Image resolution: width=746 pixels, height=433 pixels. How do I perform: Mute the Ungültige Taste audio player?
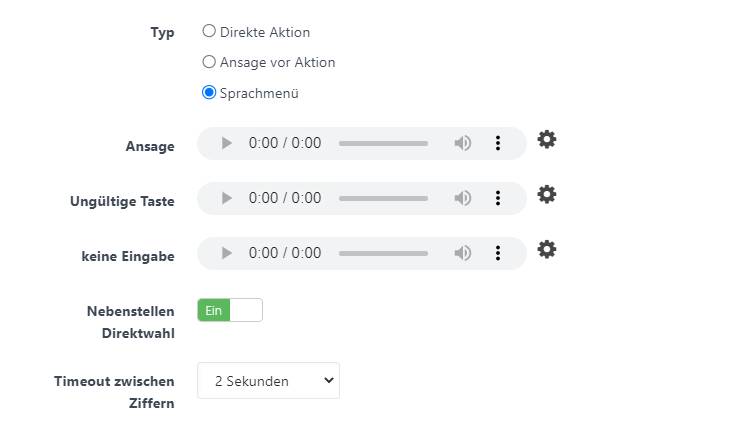point(462,198)
